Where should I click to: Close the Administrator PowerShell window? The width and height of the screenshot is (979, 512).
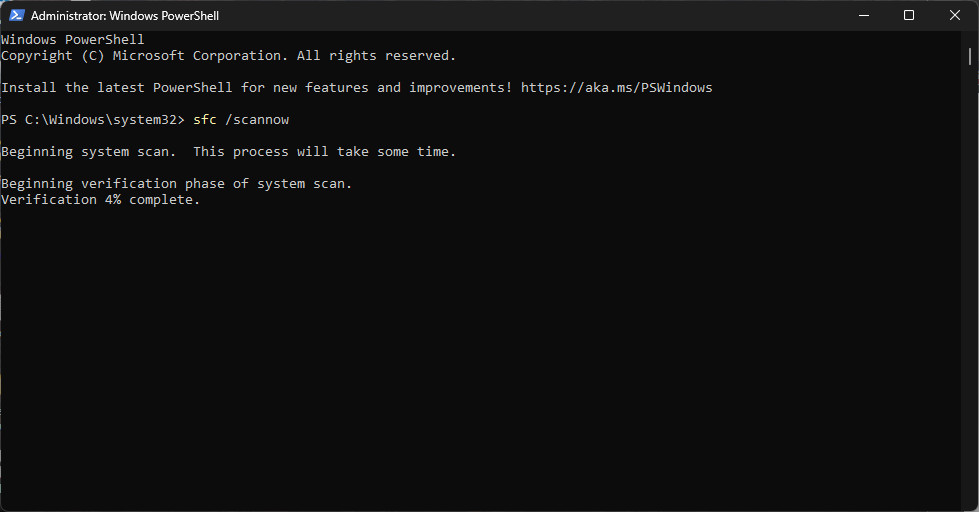click(955, 15)
